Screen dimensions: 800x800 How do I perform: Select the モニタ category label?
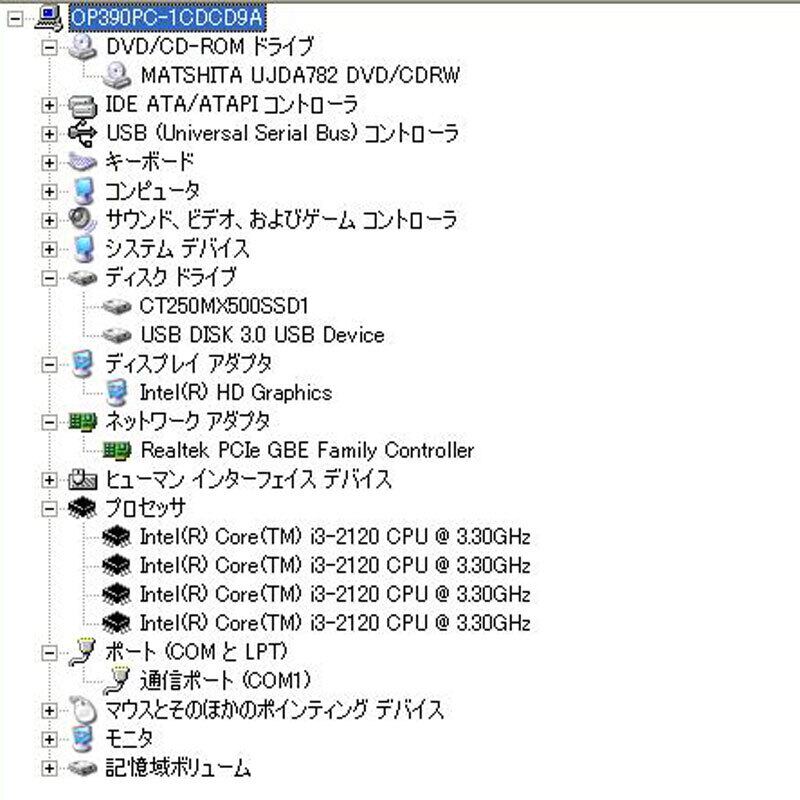[x=129, y=739]
